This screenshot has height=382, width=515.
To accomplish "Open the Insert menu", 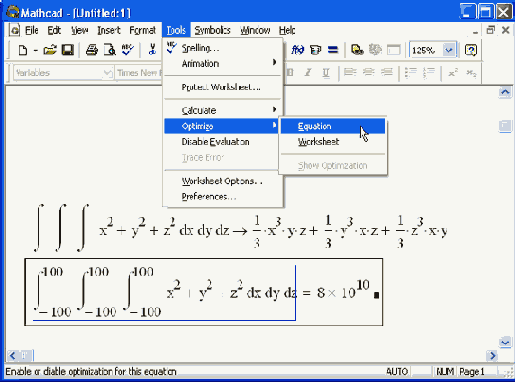I will point(109,30).
